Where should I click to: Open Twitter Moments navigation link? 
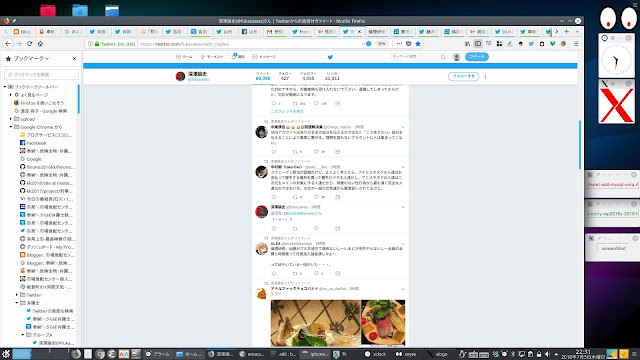click(212, 57)
